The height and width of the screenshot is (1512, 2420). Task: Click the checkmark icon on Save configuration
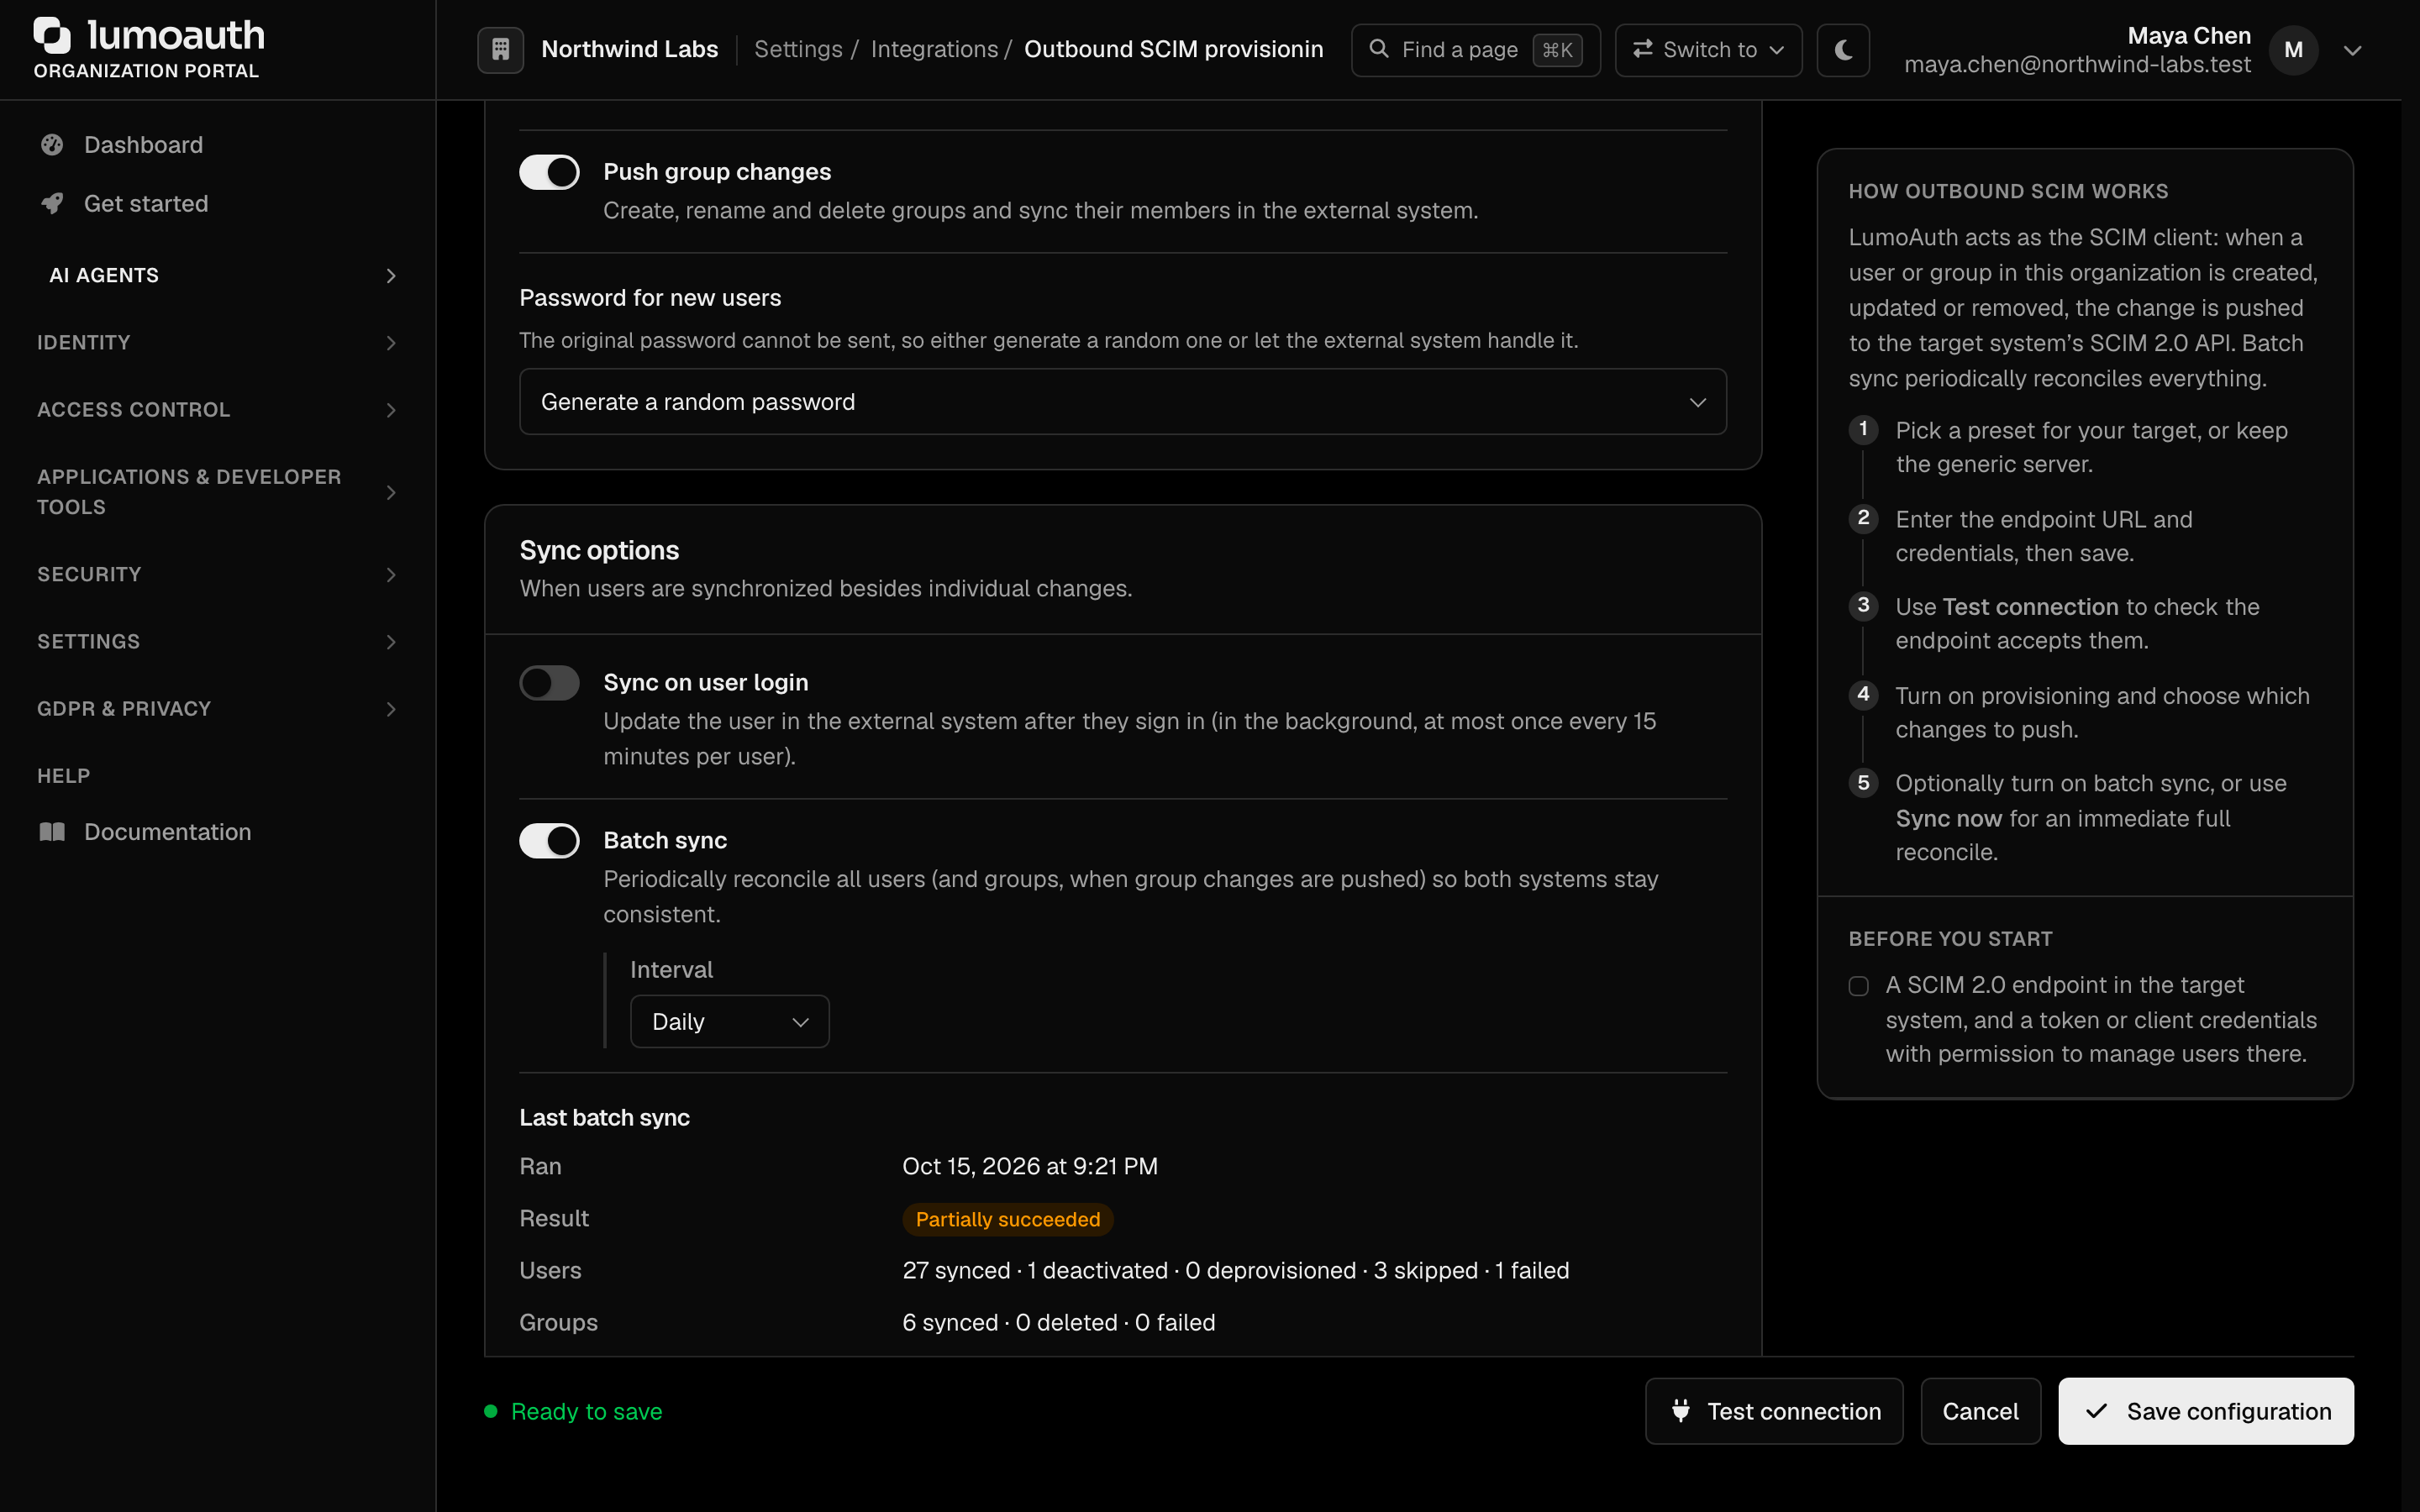[2097, 1411]
